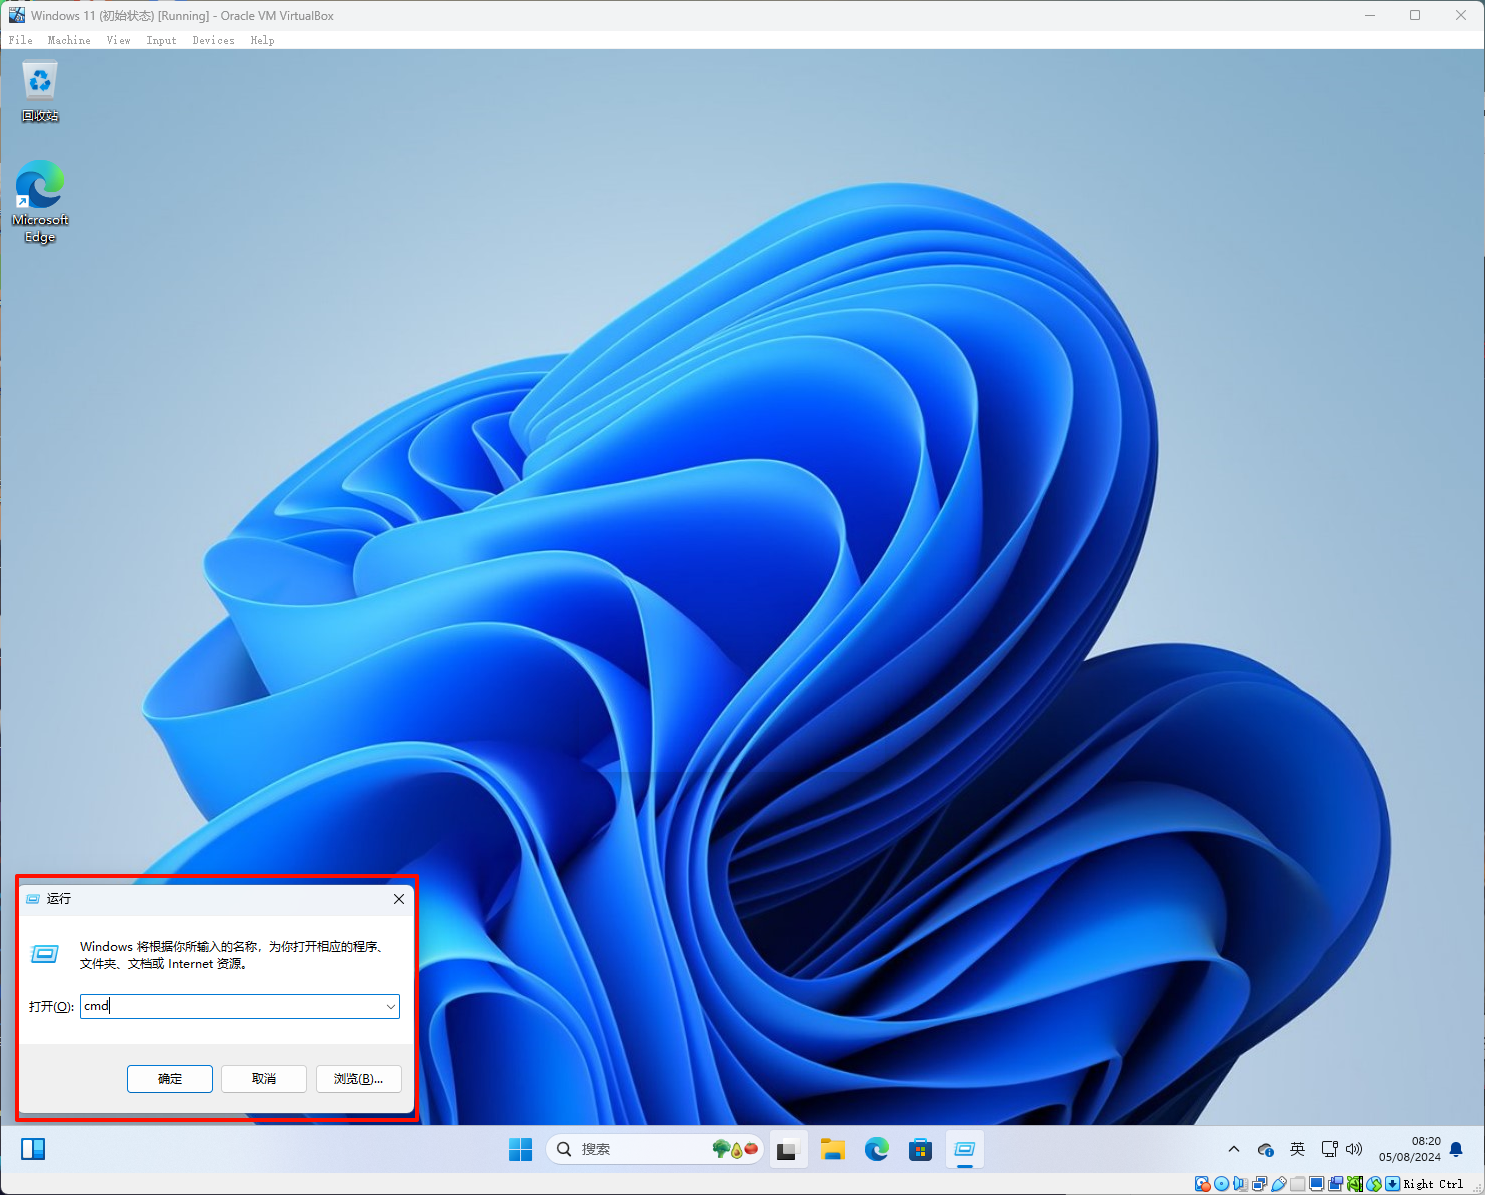Click the taskbar search box
The height and width of the screenshot is (1195, 1485).
[x=655, y=1149]
